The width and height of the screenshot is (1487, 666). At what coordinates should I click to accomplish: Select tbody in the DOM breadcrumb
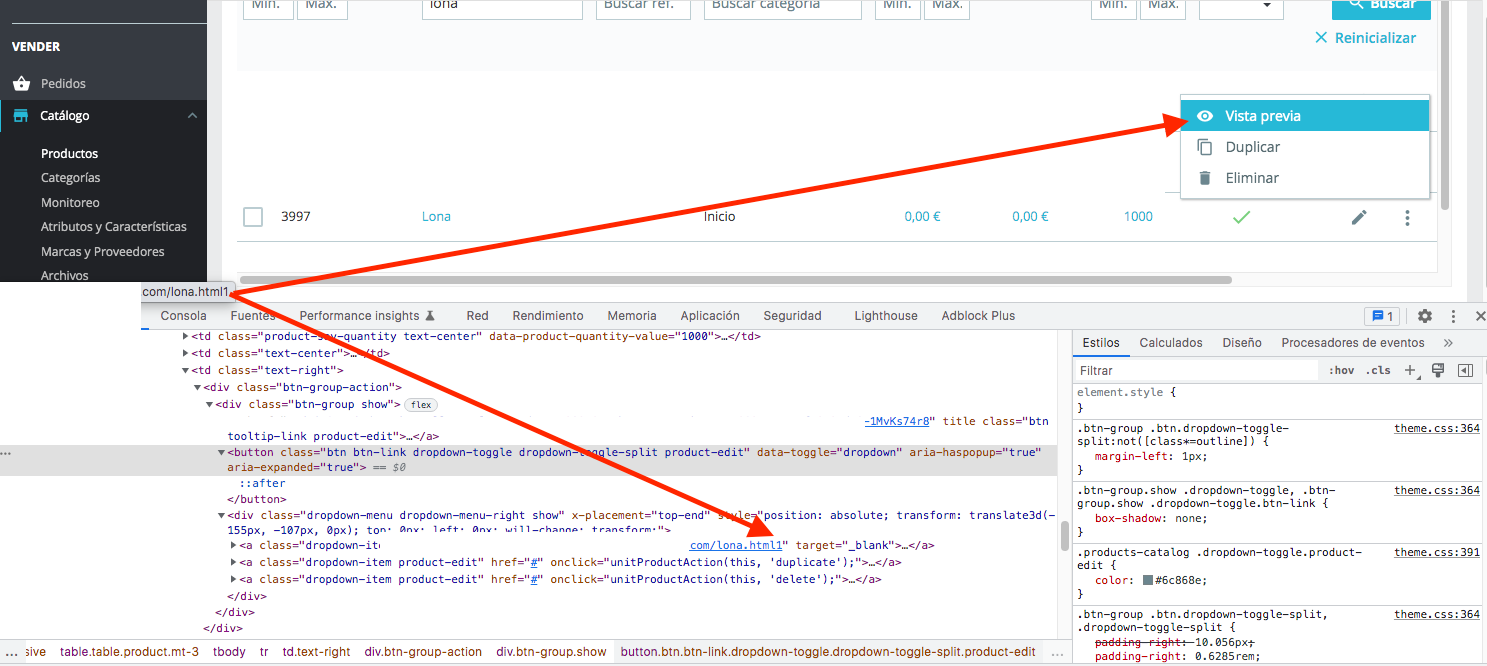tap(229, 652)
